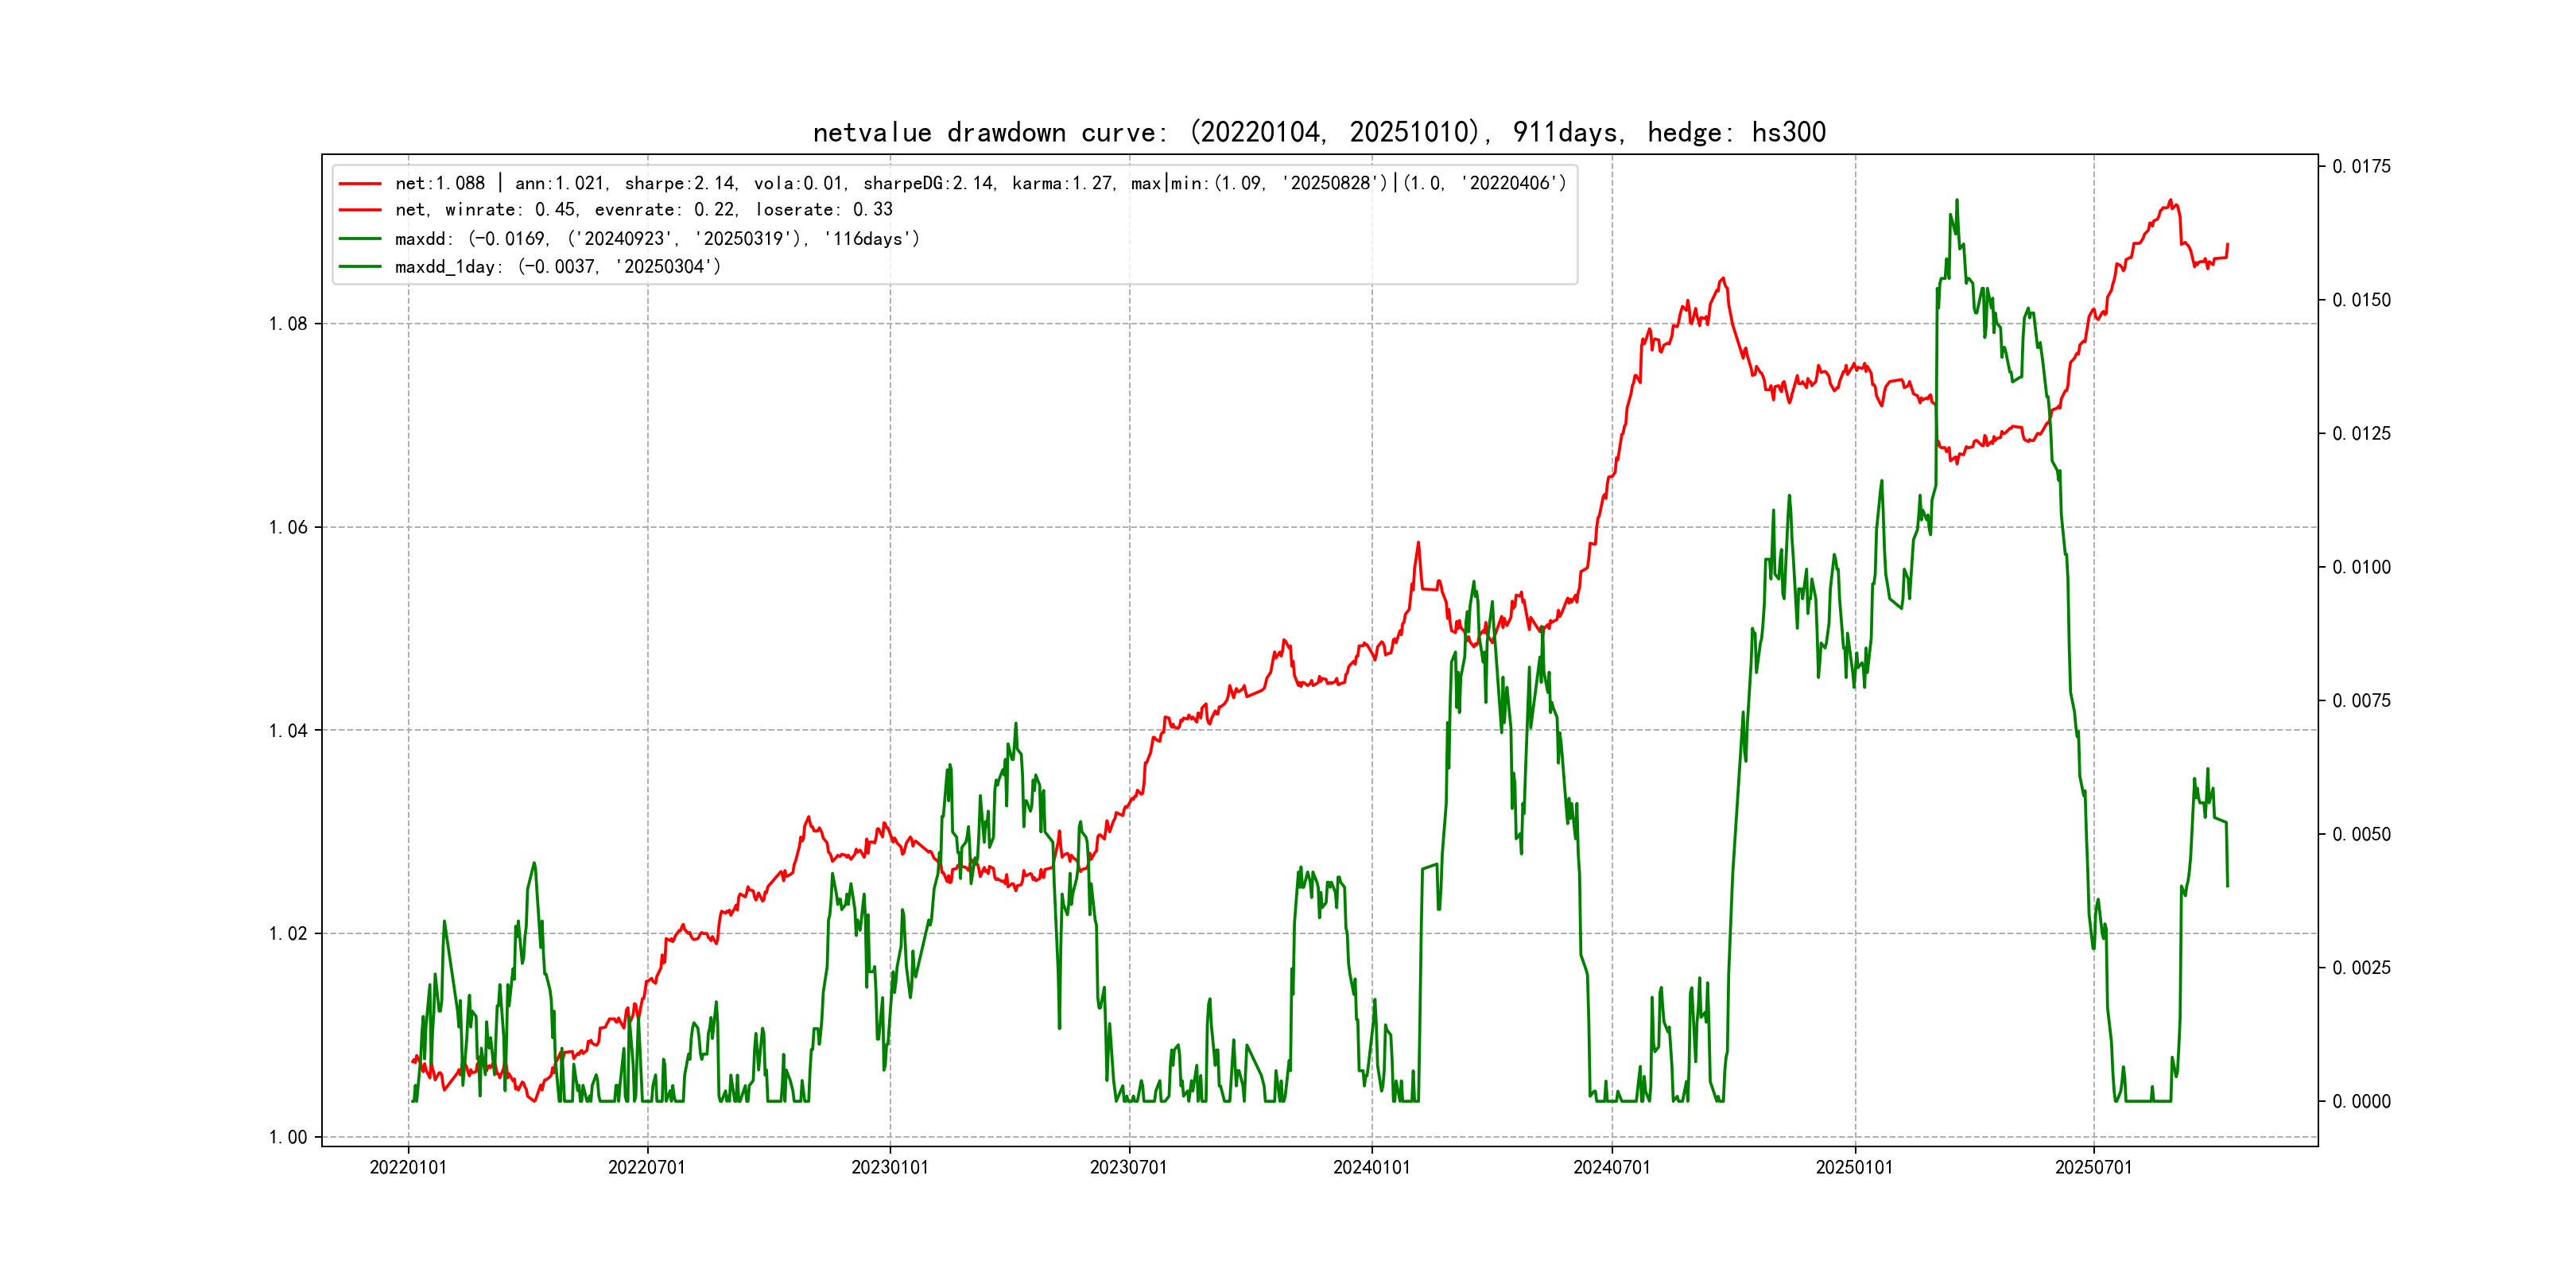This screenshot has width=2576, height=1288.
Task: Click the 20230101 x-axis date label
Action: 889,1167
